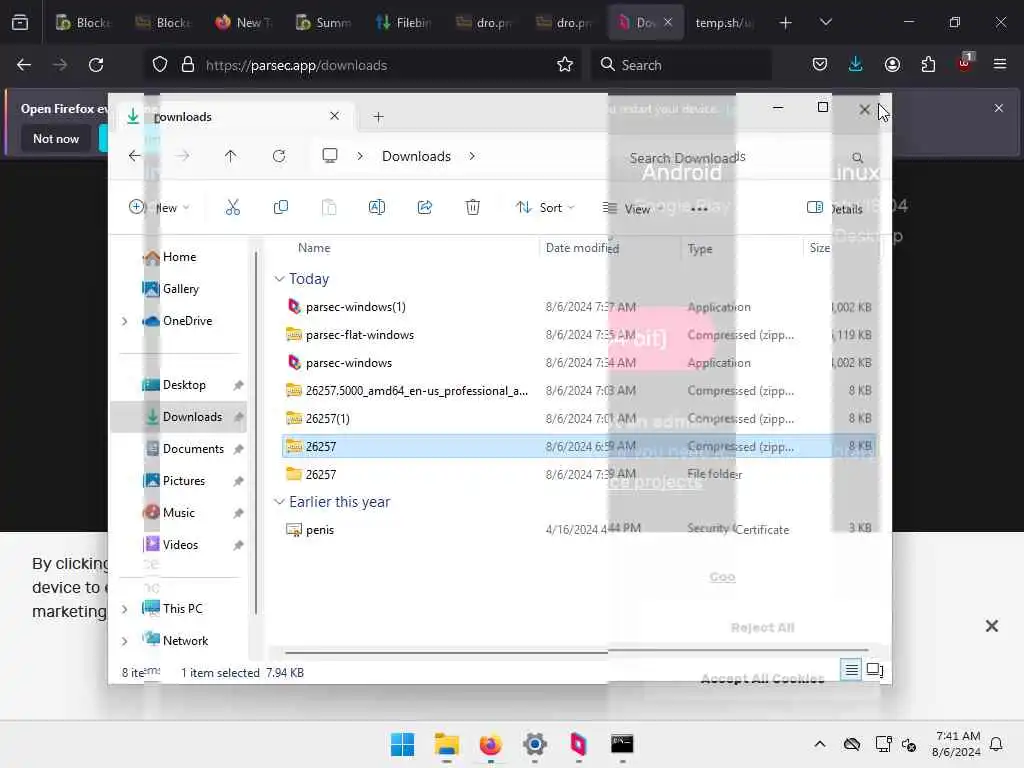Open the Sort dropdown in Explorer
The height and width of the screenshot is (768, 1024).
click(545, 208)
